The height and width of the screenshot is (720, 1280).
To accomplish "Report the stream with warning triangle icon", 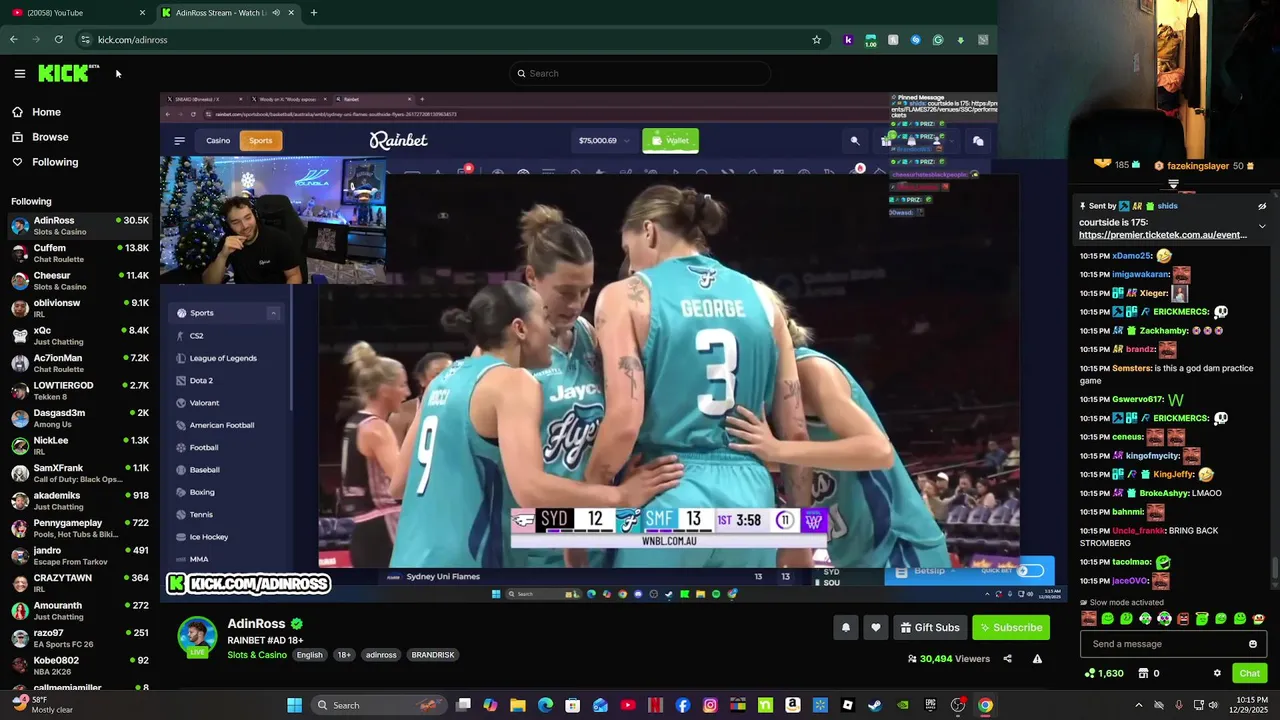I will pyautogui.click(x=1037, y=659).
